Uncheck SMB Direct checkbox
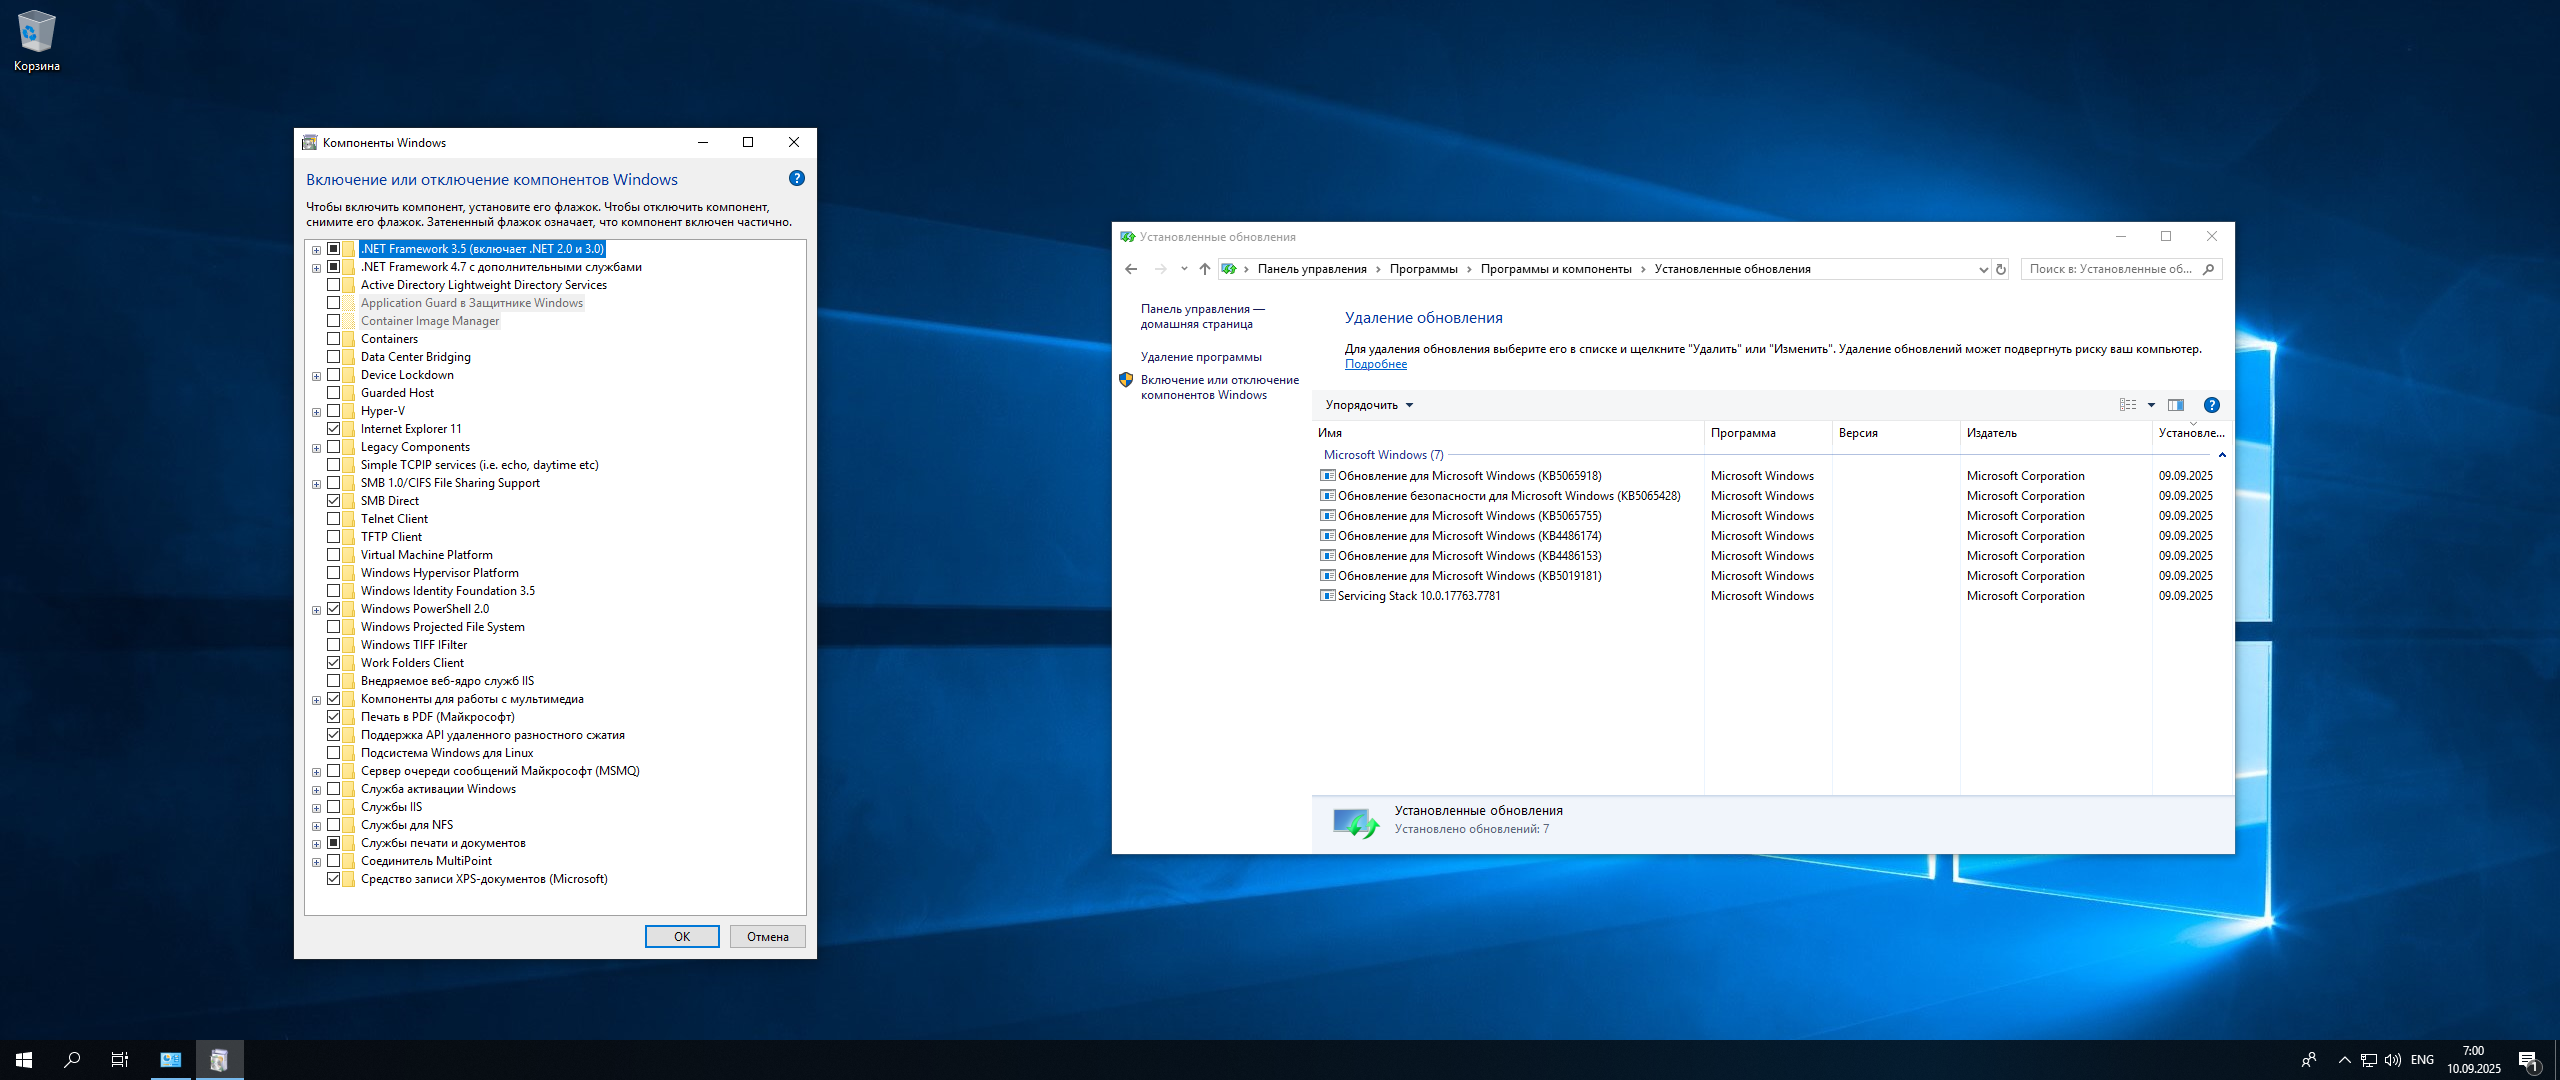2560x1080 pixels. point(334,501)
